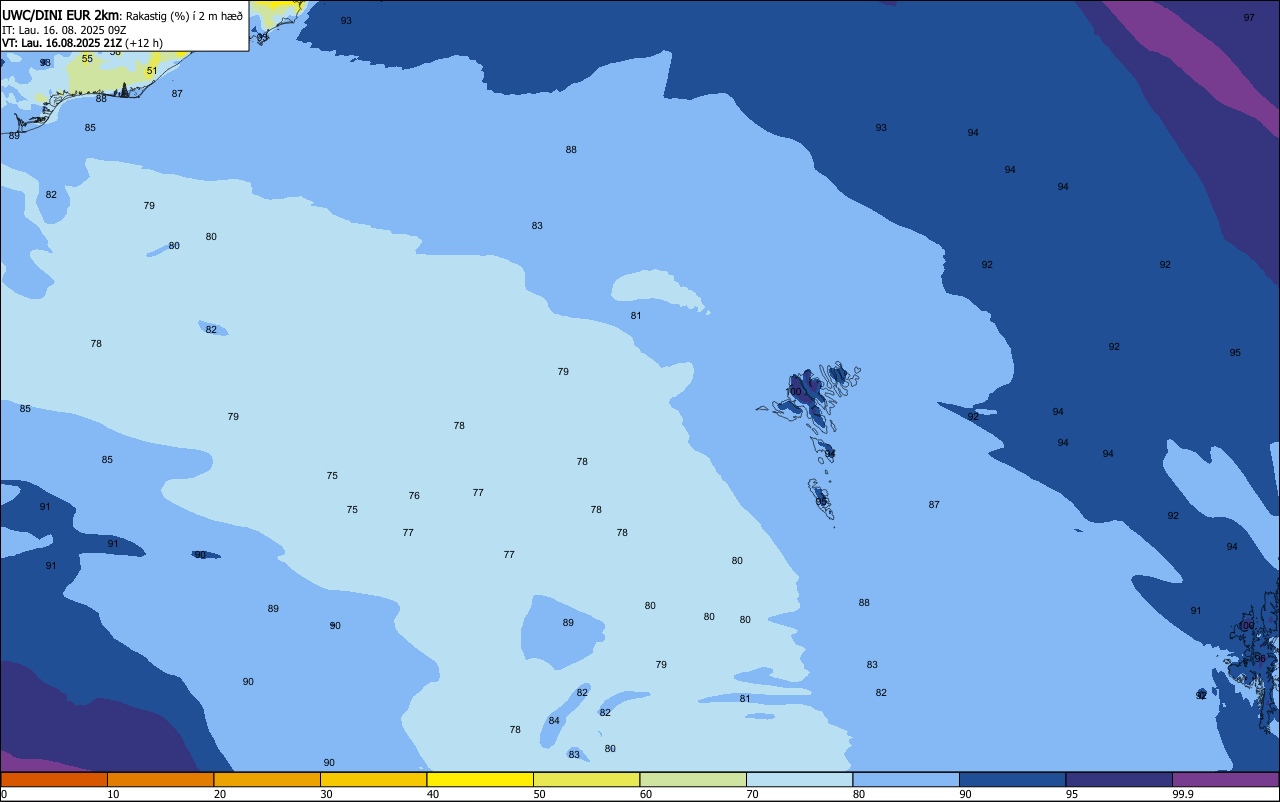Click the 'Rakastig (%) í 2 m hæð' label
Screen dimensions: 1280x802
184,15
